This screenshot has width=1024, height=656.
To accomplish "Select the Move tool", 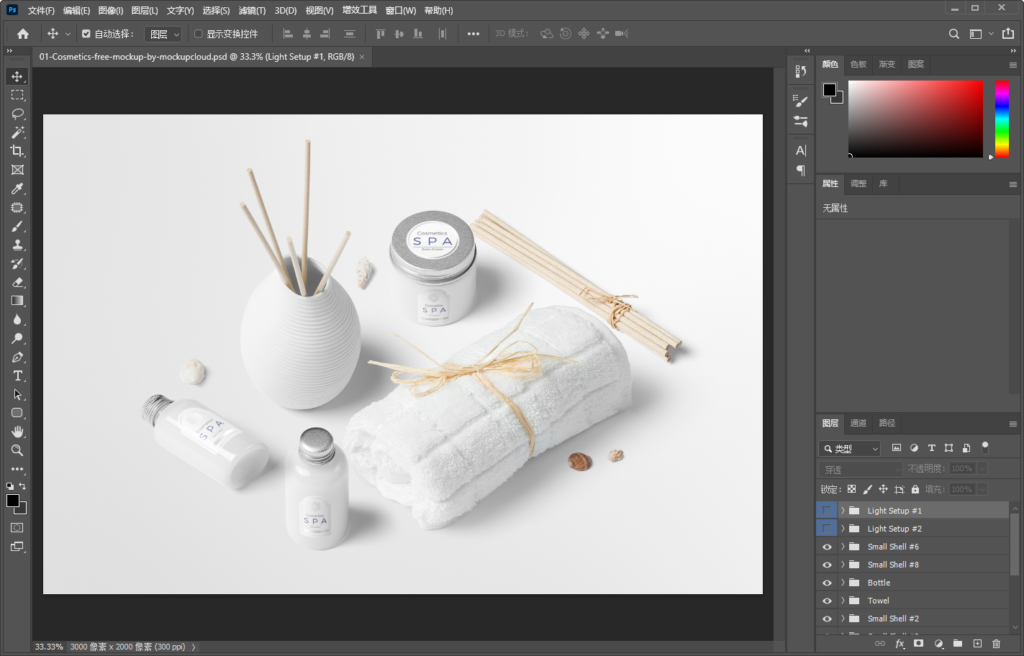I will [x=17, y=76].
